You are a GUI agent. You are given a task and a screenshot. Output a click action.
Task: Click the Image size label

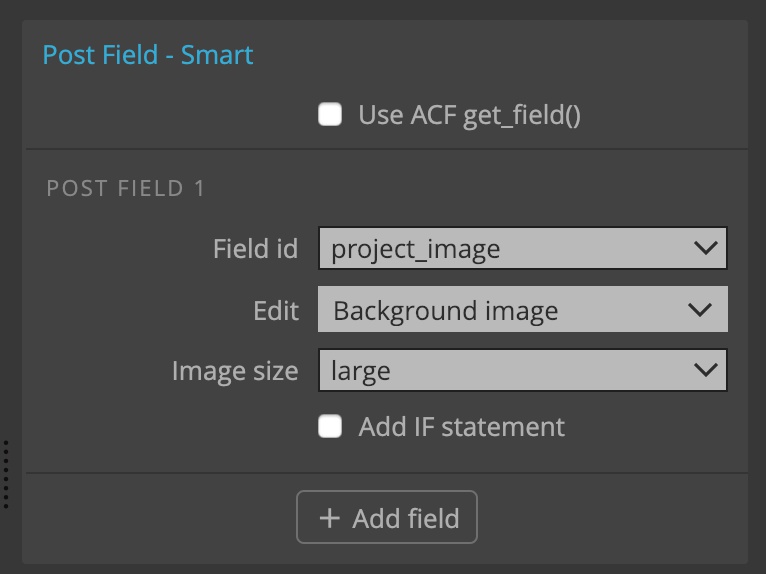tap(235, 371)
